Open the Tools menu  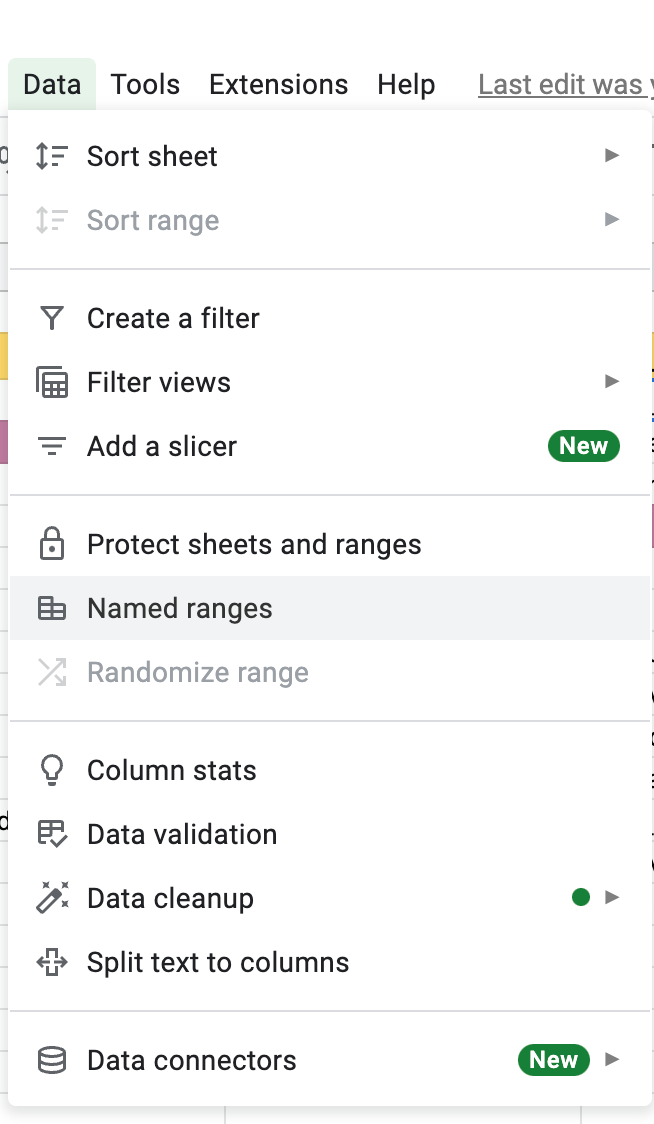pyautogui.click(x=145, y=85)
